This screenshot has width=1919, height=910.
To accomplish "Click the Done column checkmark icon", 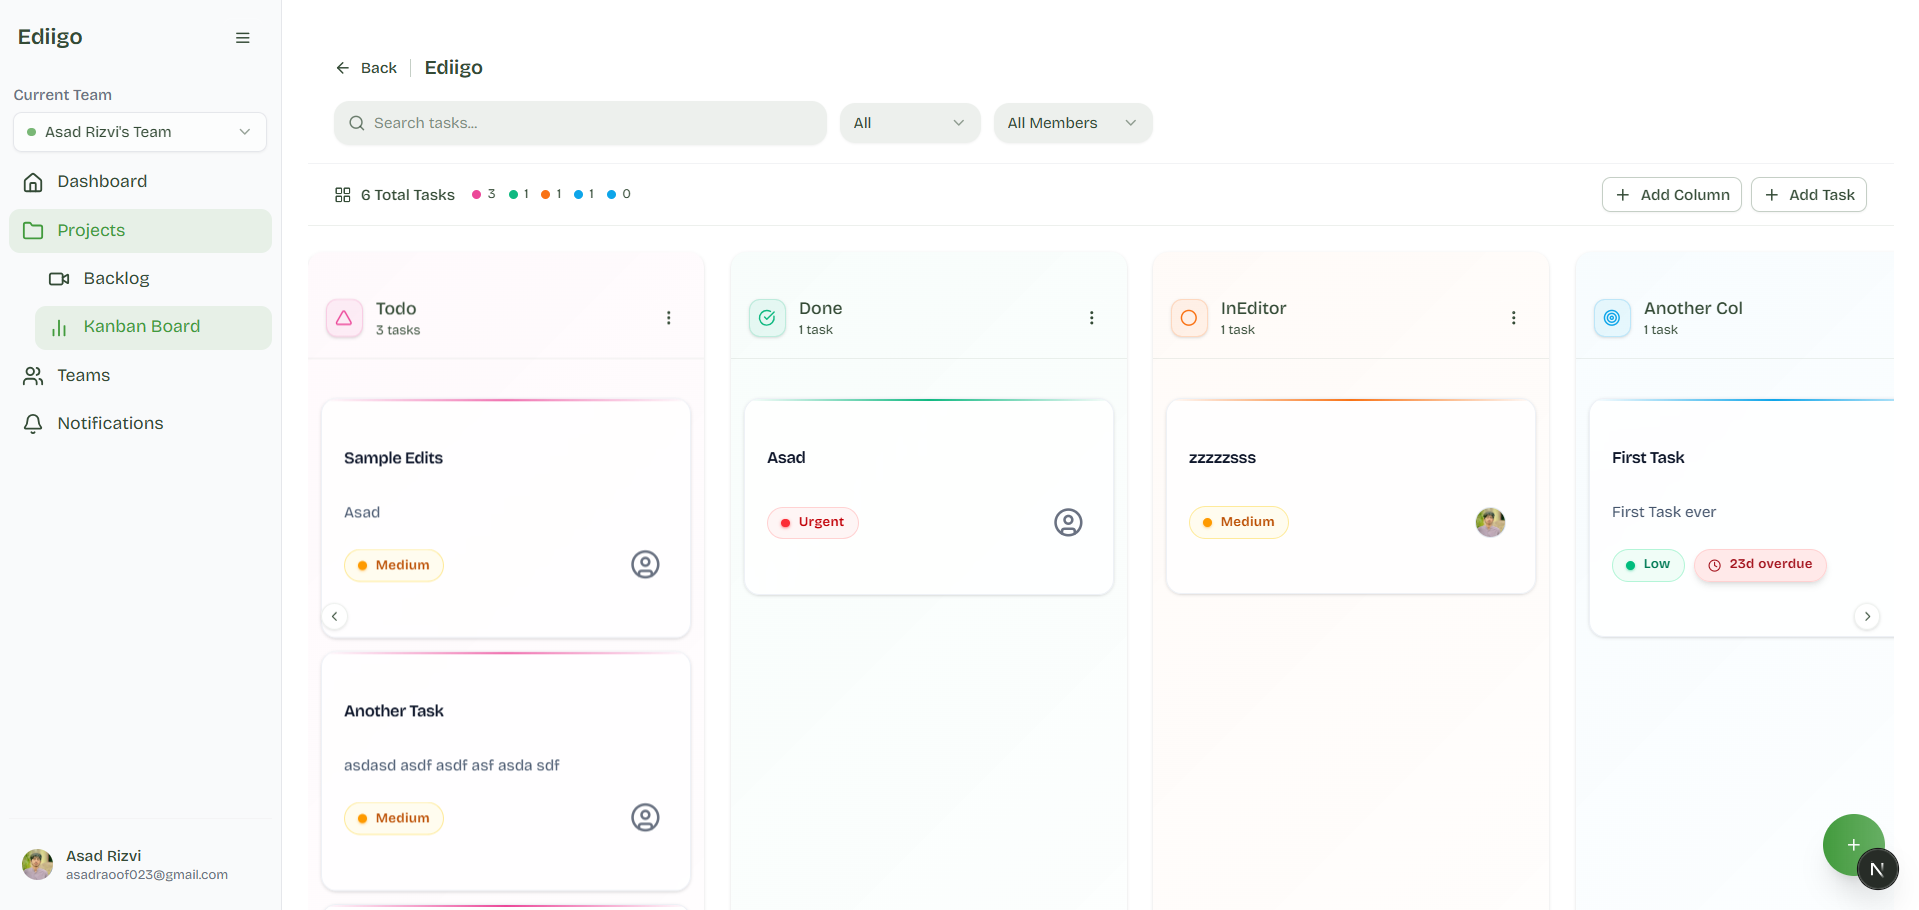I will click(x=767, y=318).
